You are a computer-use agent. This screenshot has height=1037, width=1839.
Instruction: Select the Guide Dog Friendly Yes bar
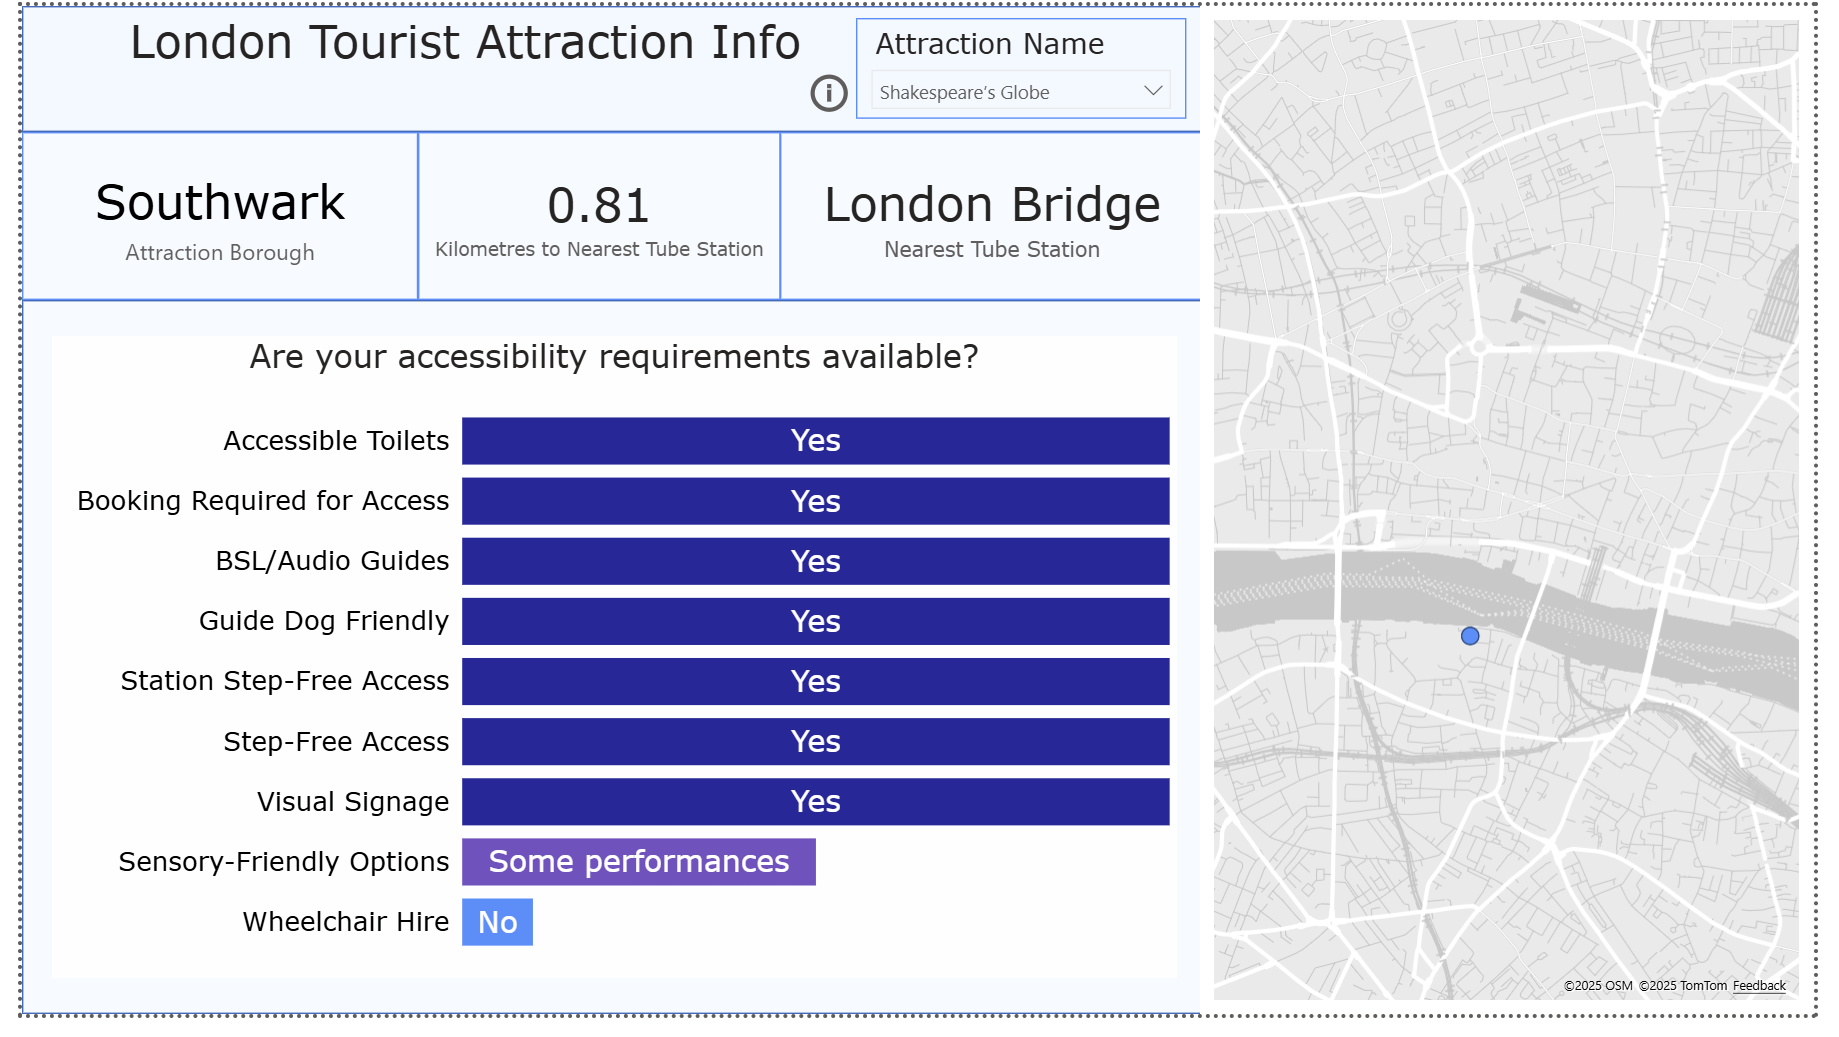pyautogui.click(x=815, y=621)
